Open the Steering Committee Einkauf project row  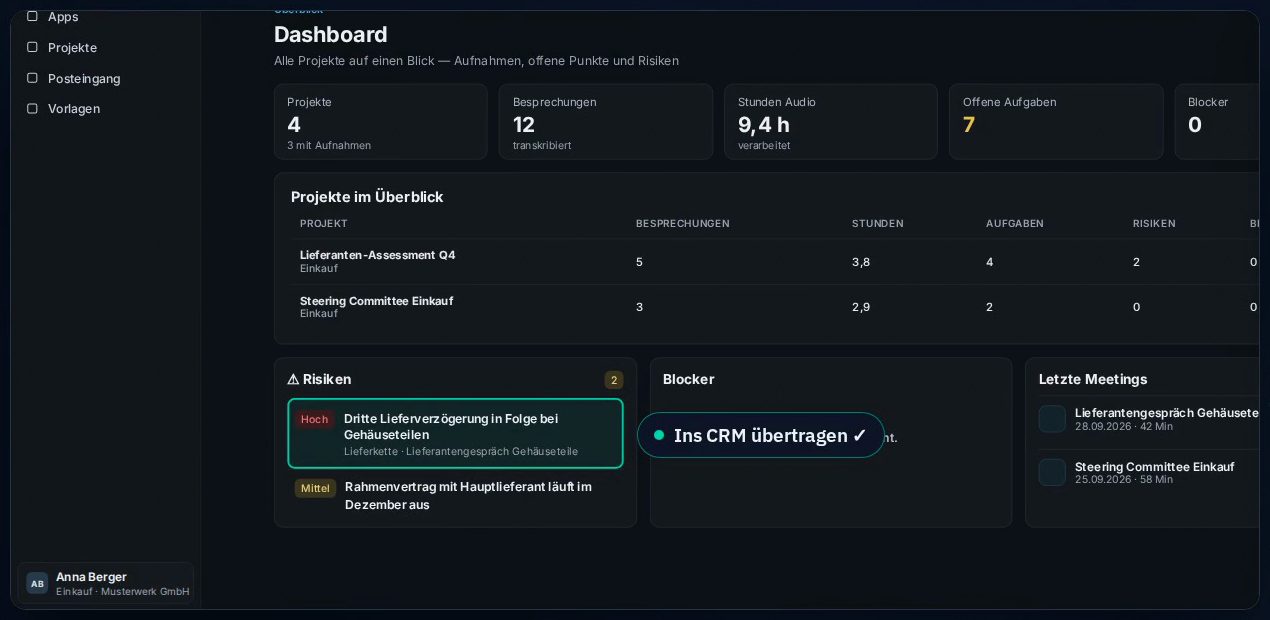(774, 307)
